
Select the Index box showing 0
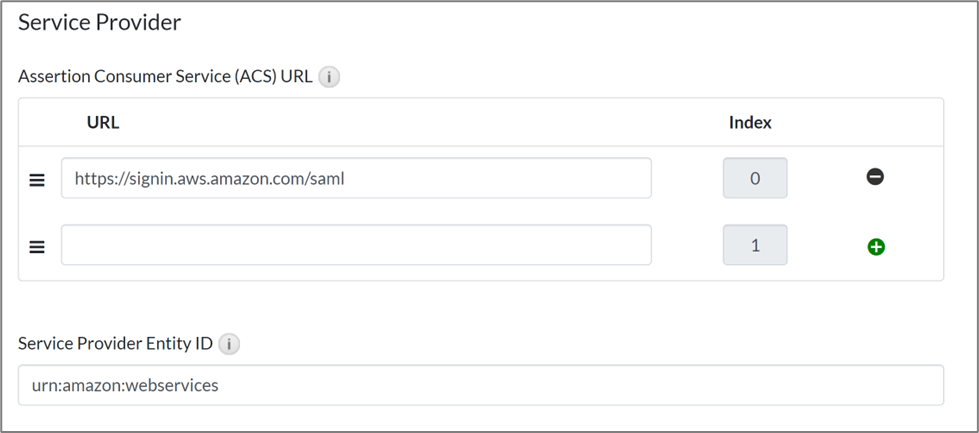point(755,179)
